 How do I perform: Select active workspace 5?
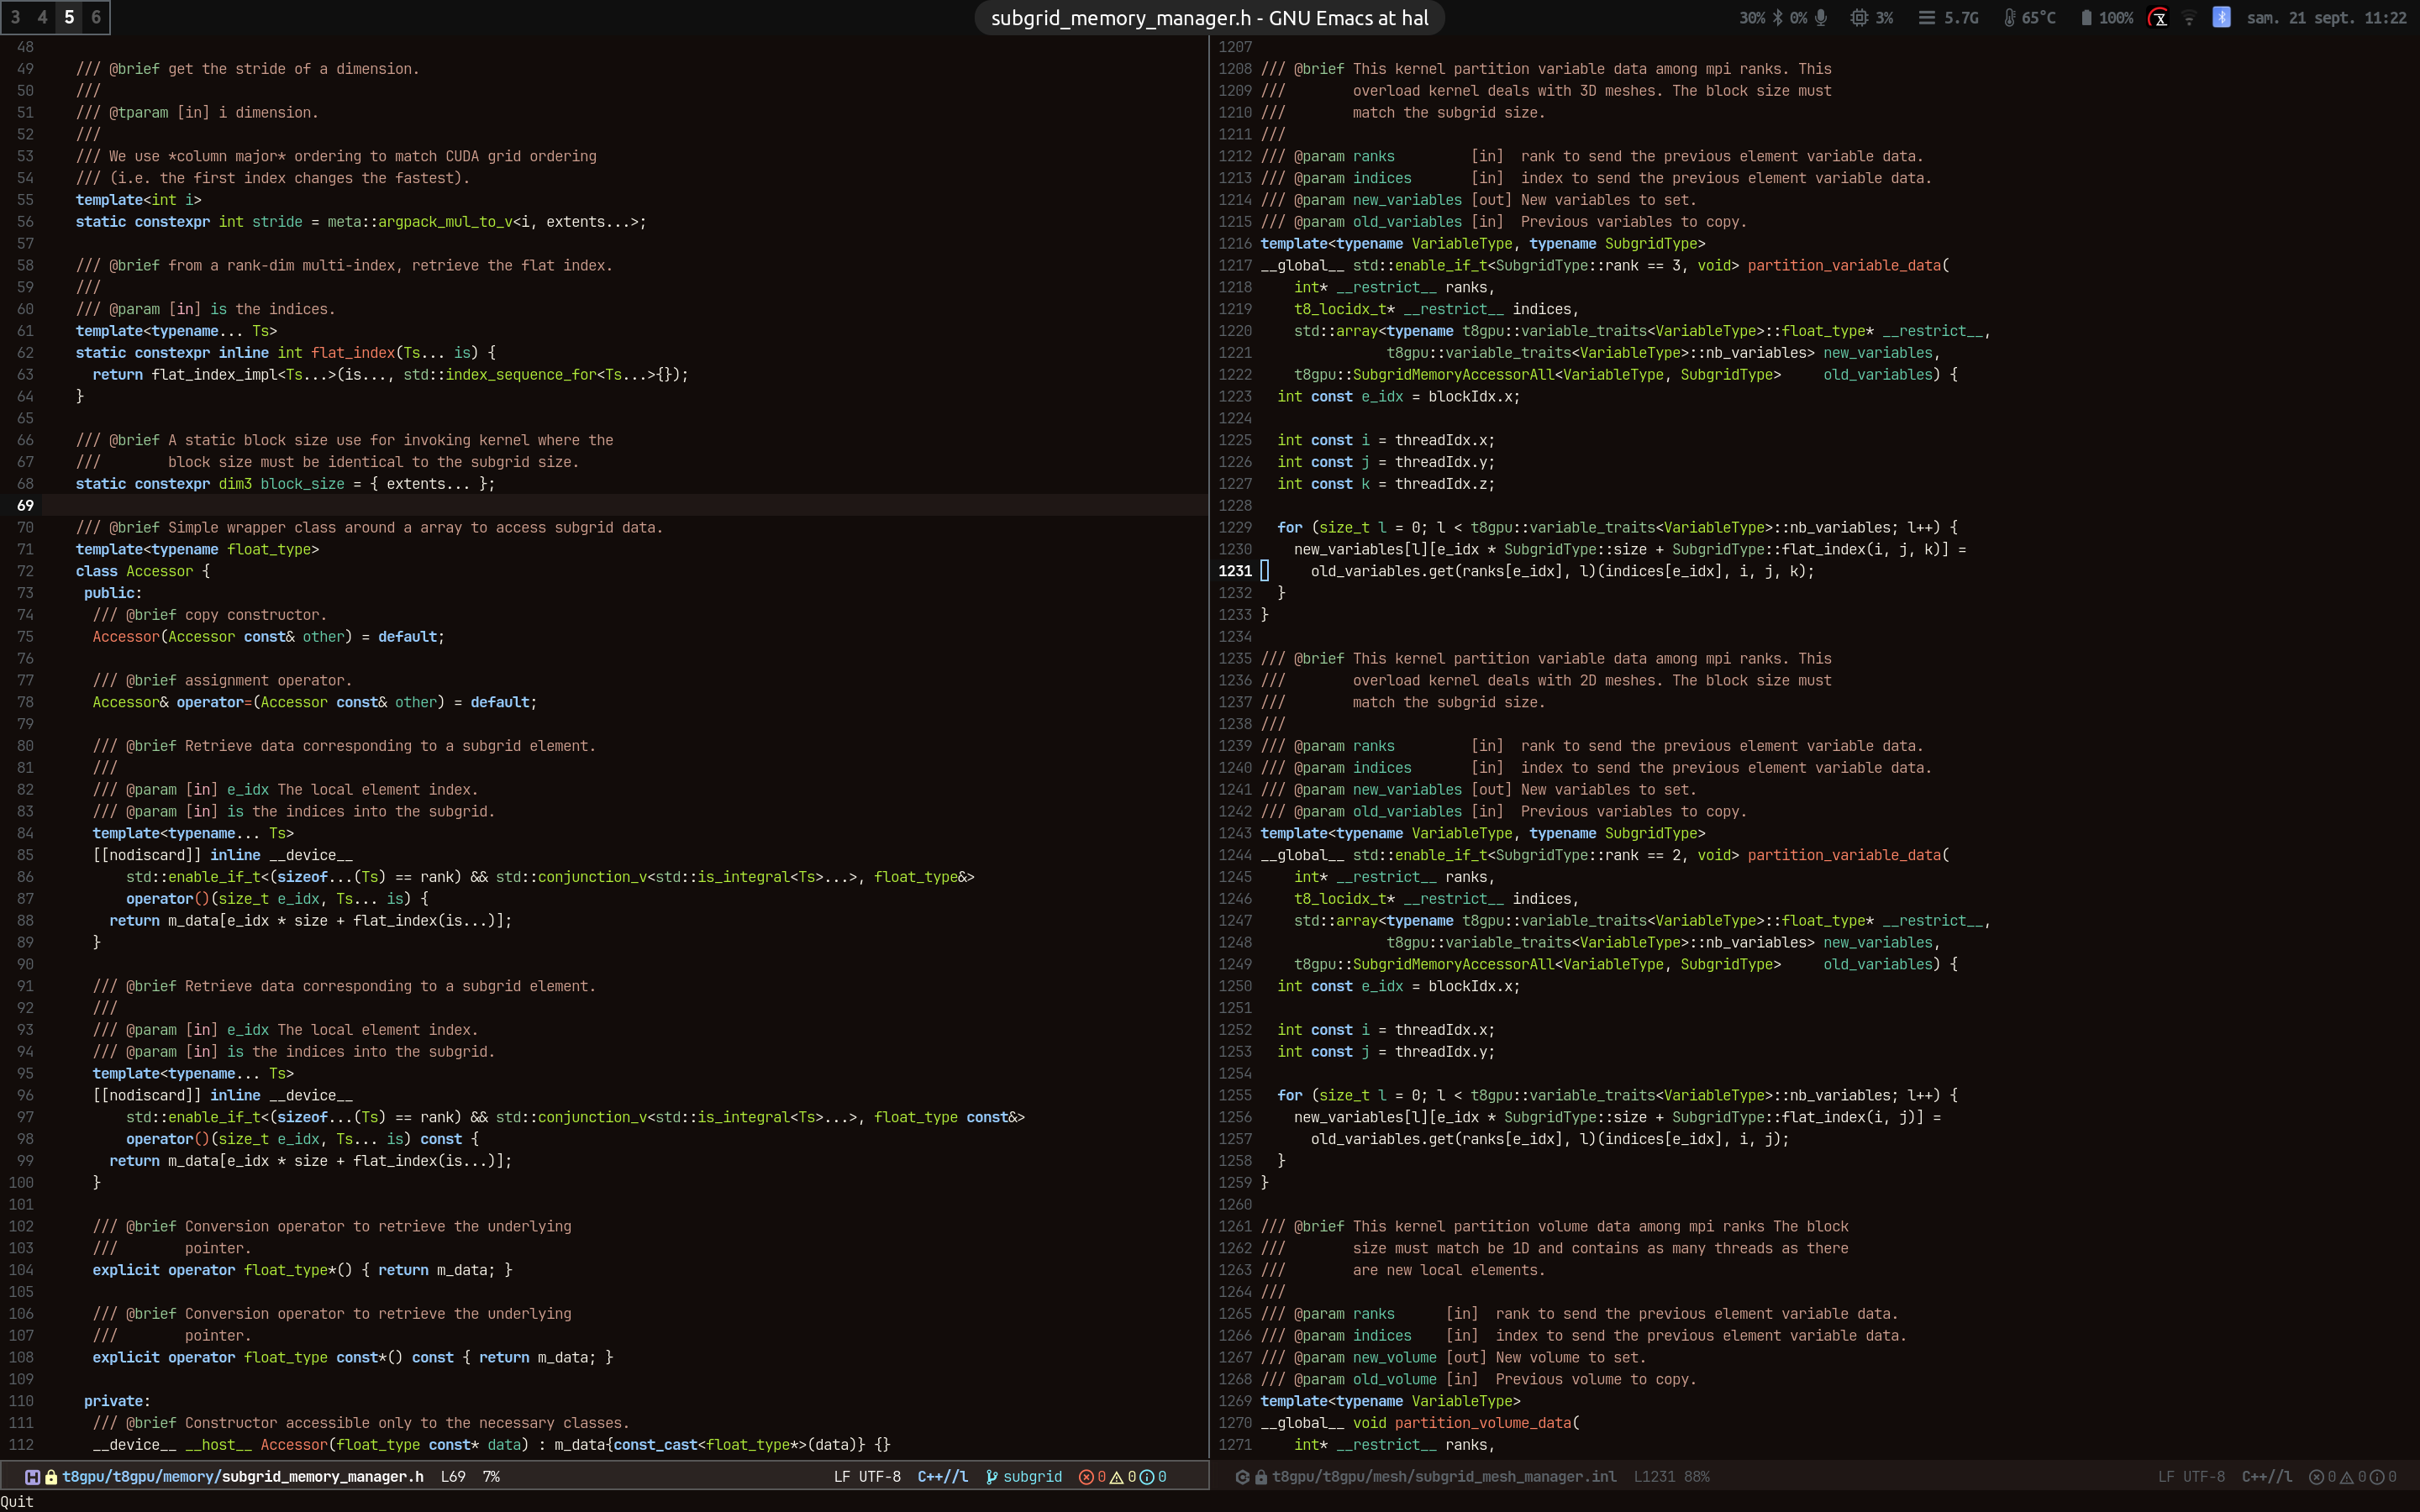69,17
